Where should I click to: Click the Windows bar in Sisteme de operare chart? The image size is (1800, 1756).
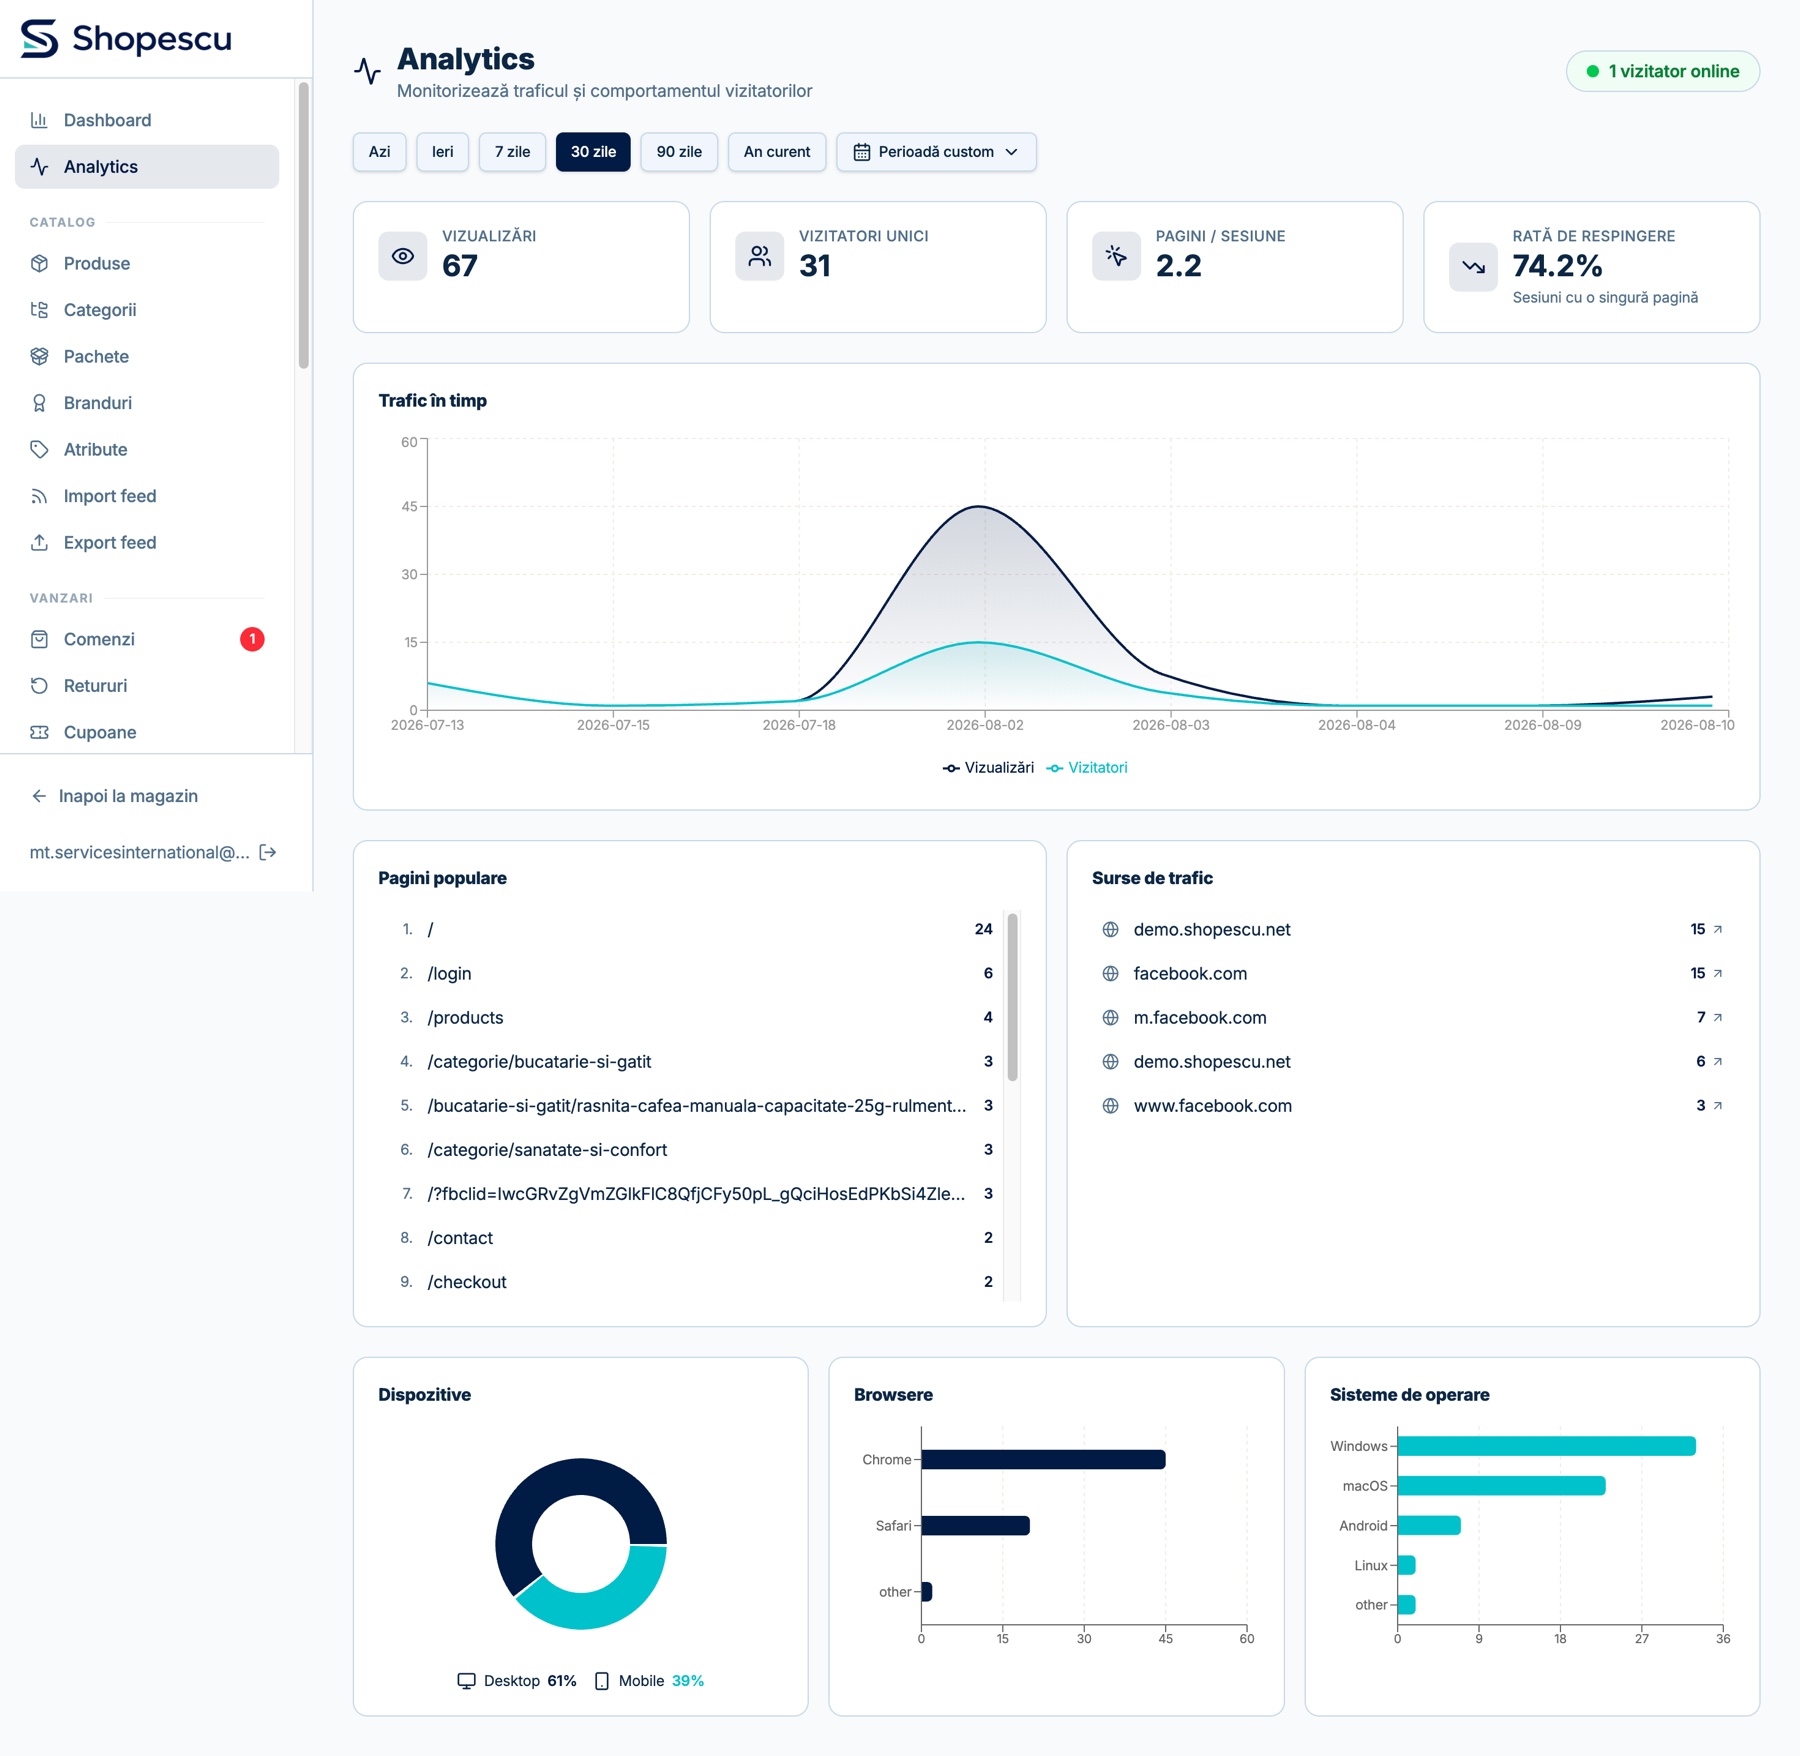(x=1546, y=1446)
